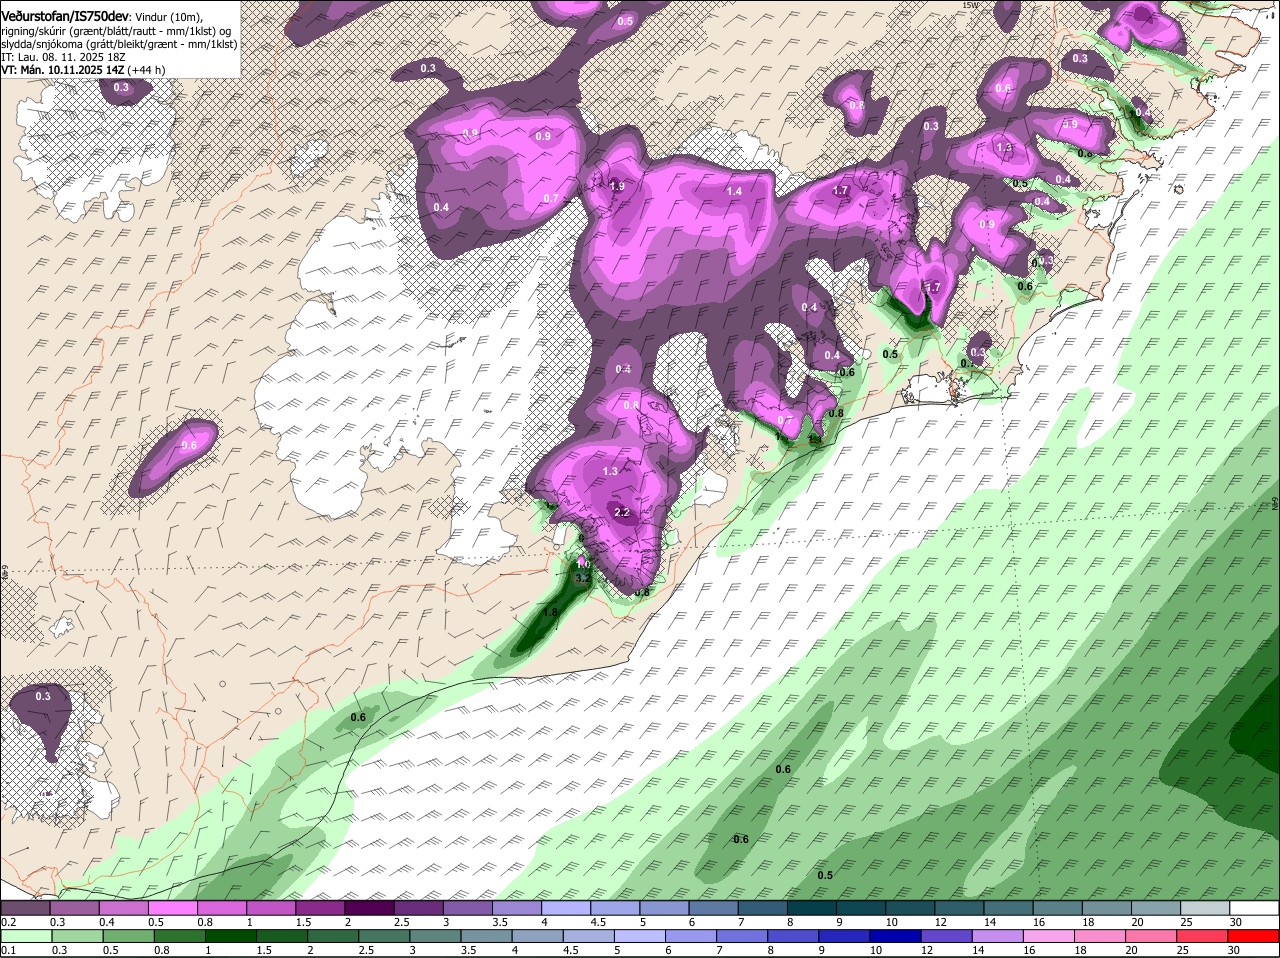The width and height of the screenshot is (1280, 958).
Task: Click the 2.2 snowfall value on the map
Action: [x=621, y=512]
